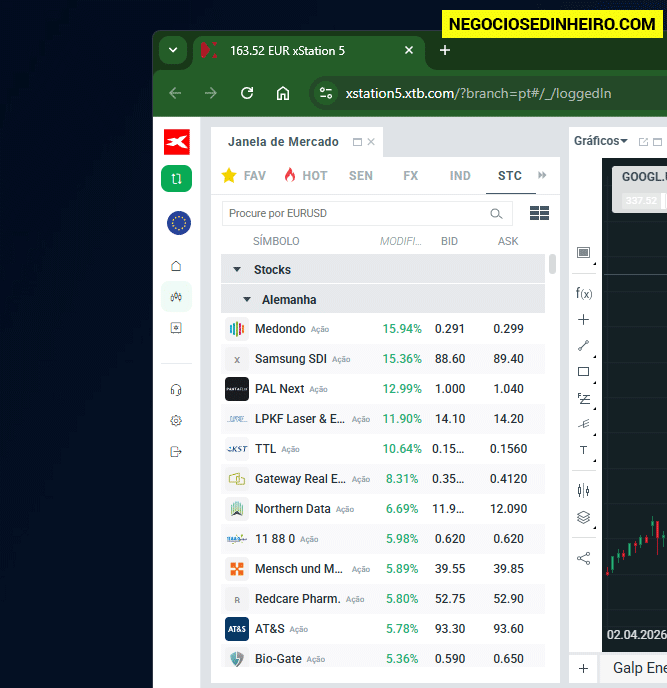This screenshot has height=688, width=667.
Task: Switch to the FX tab
Action: (411, 176)
